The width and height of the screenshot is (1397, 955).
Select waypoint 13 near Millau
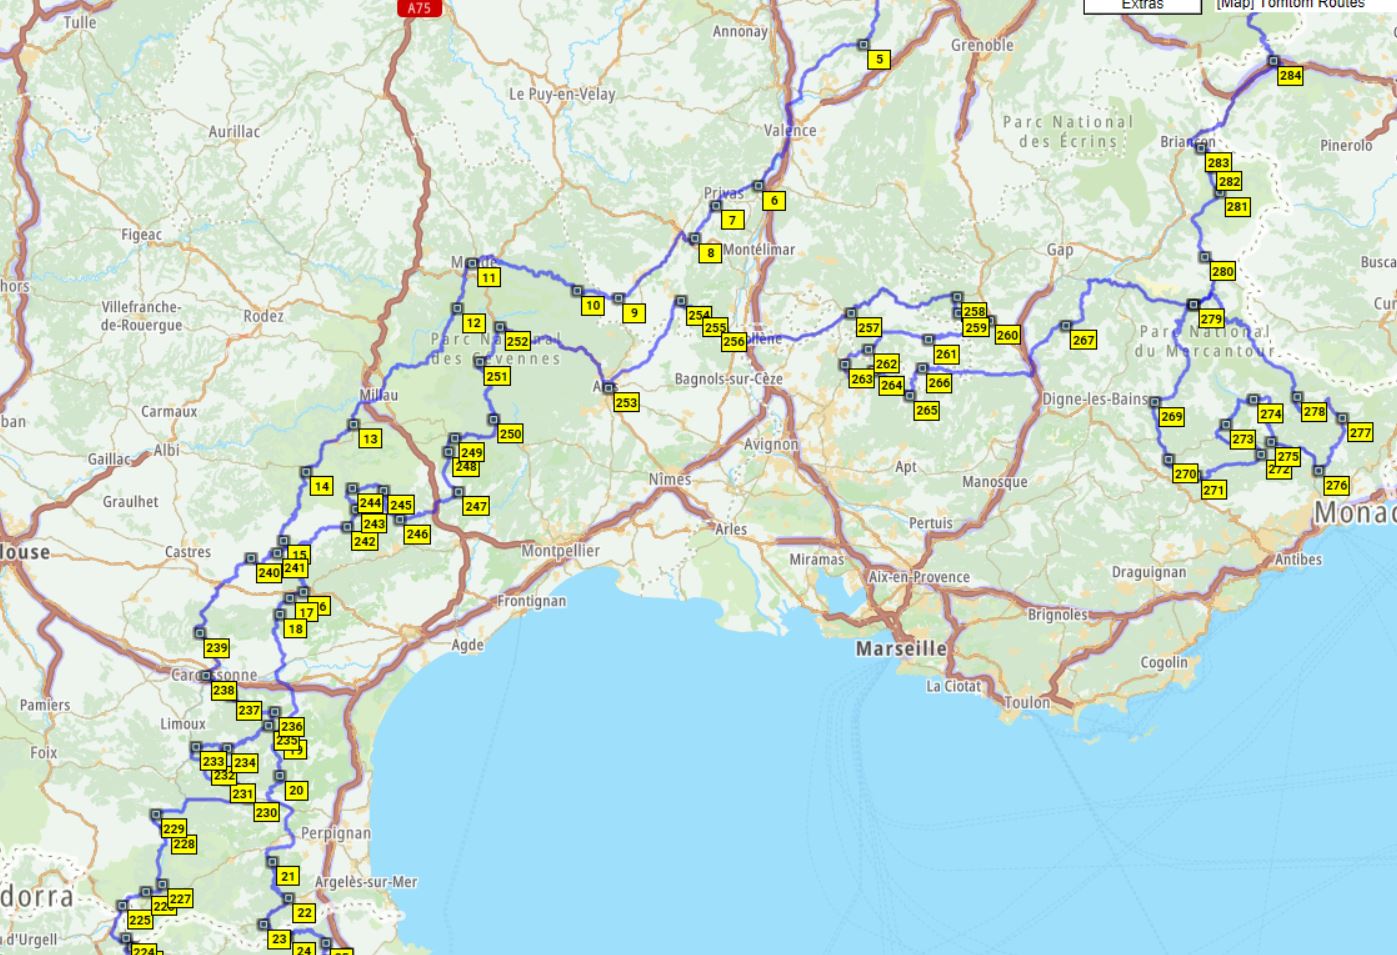pos(370,438)
